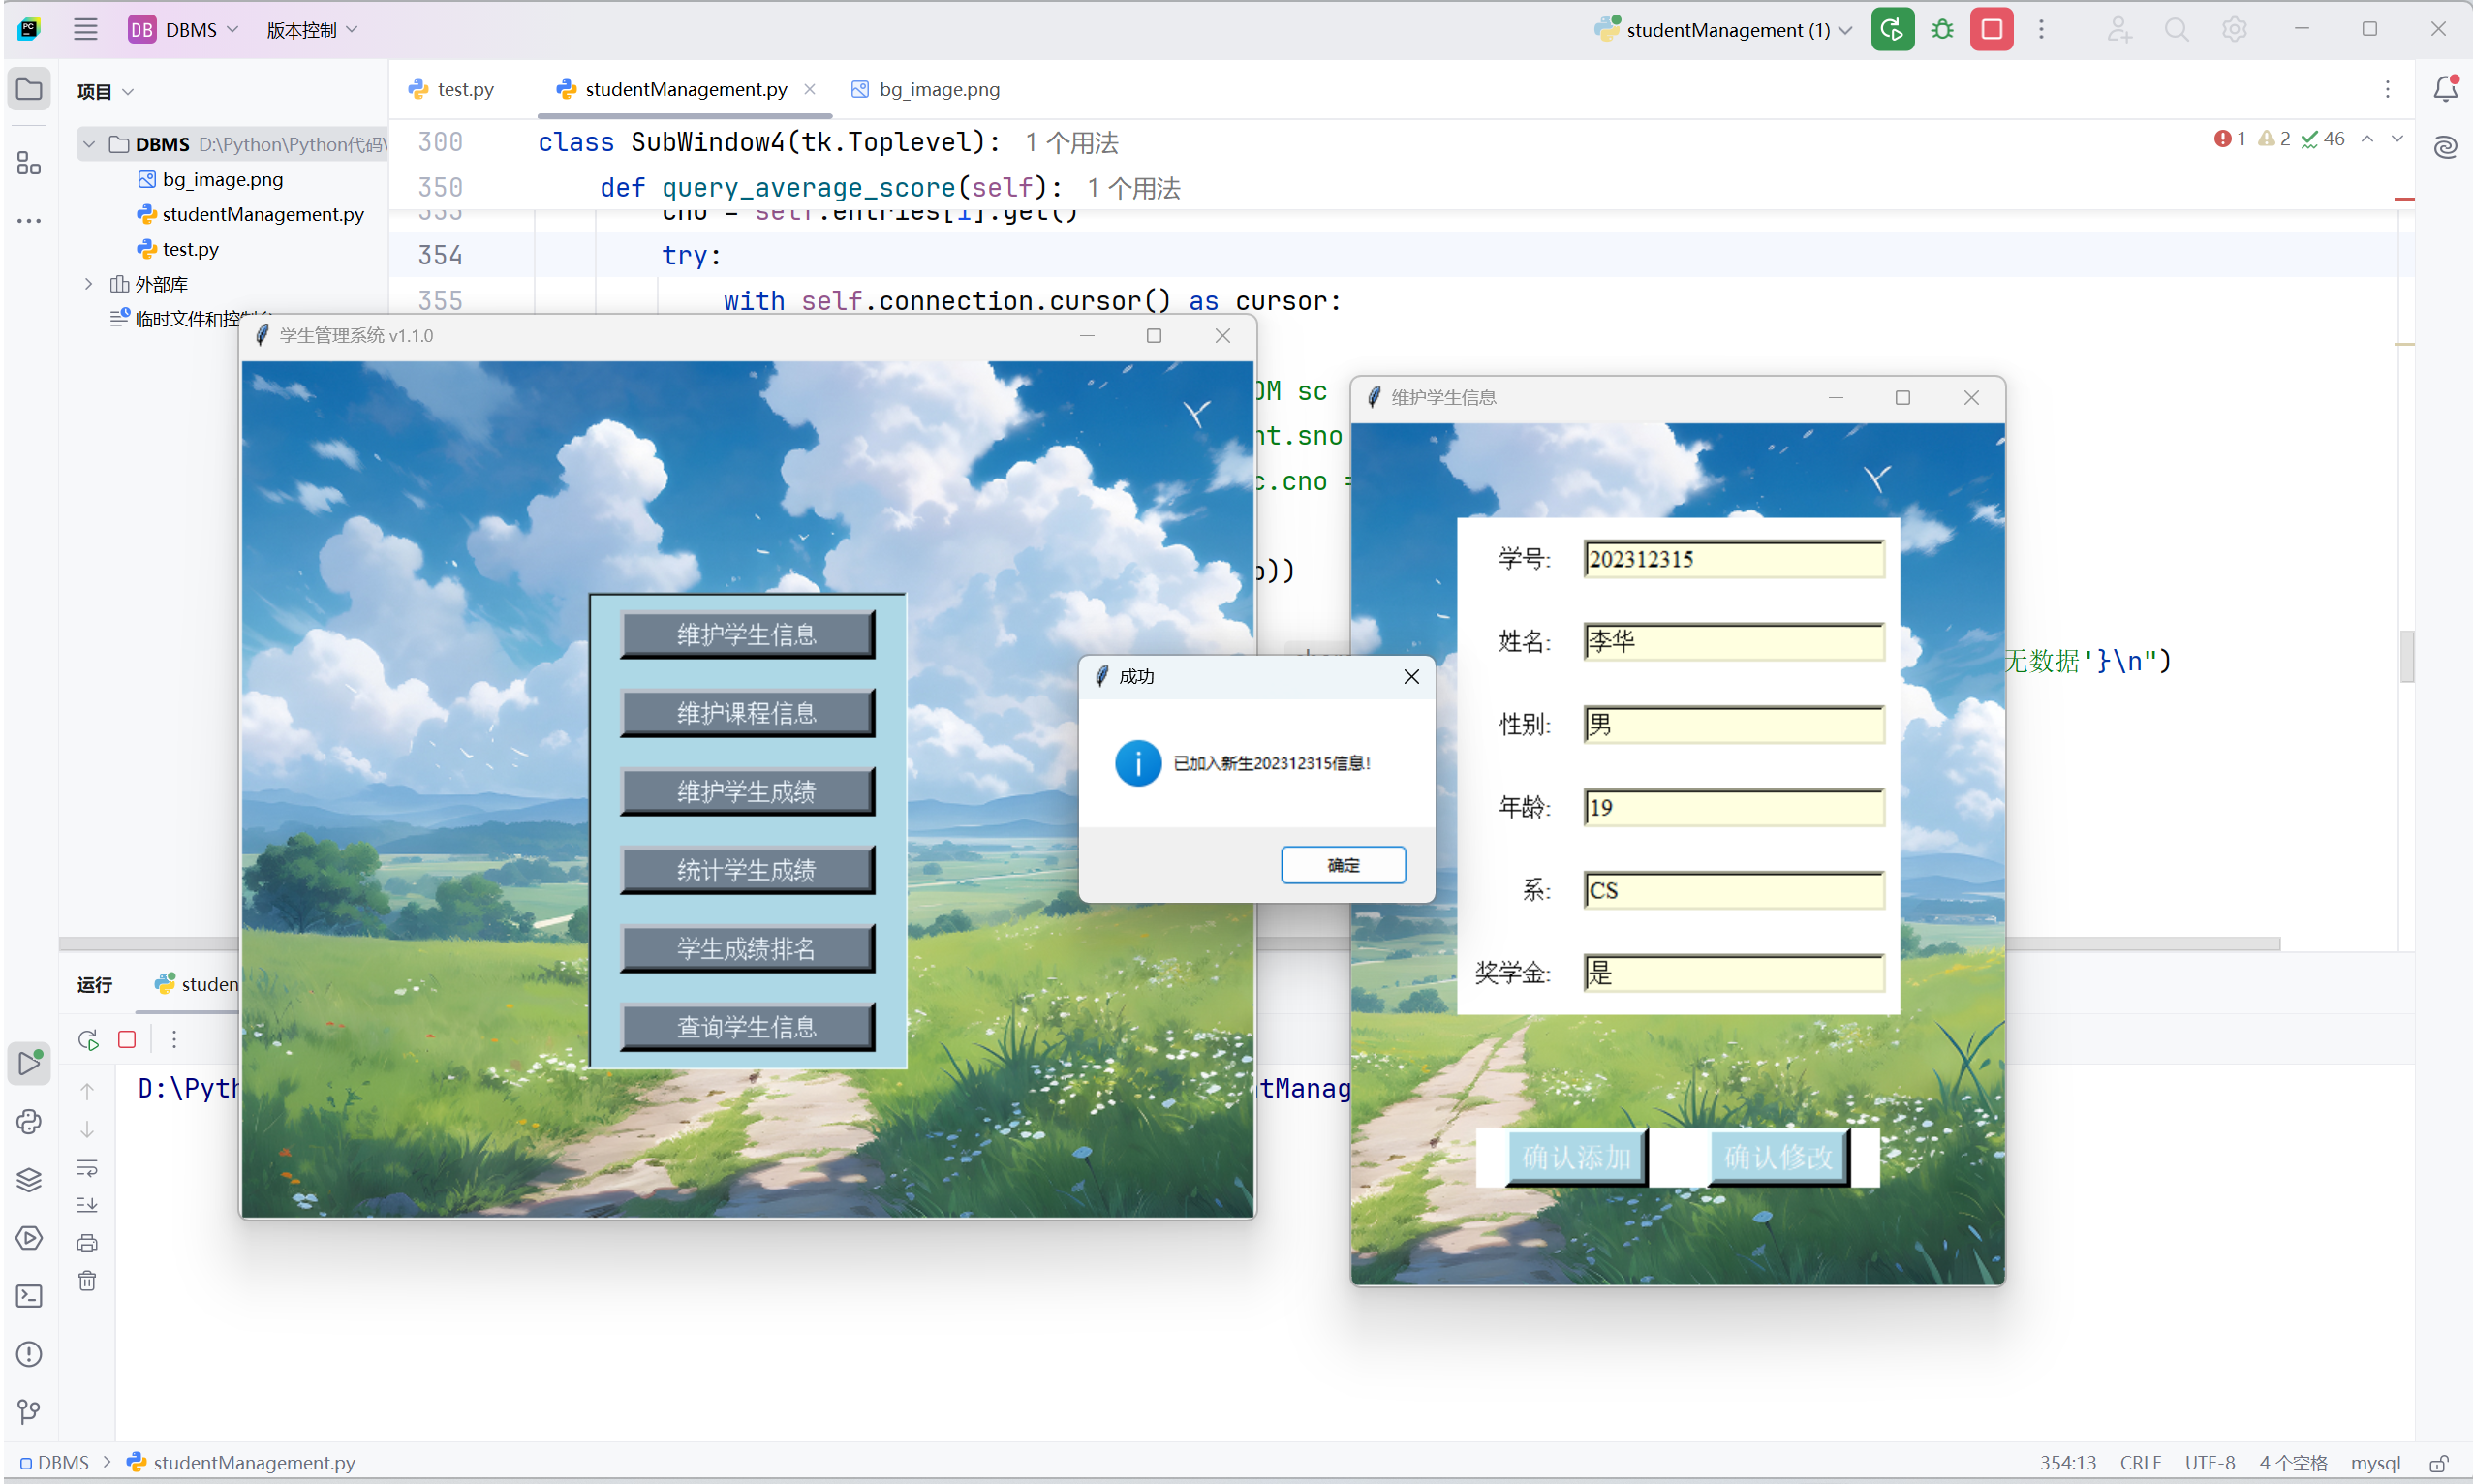
Task: Click the Rerun studentManagement icon in toolbar
Action: click(1892, 30)
